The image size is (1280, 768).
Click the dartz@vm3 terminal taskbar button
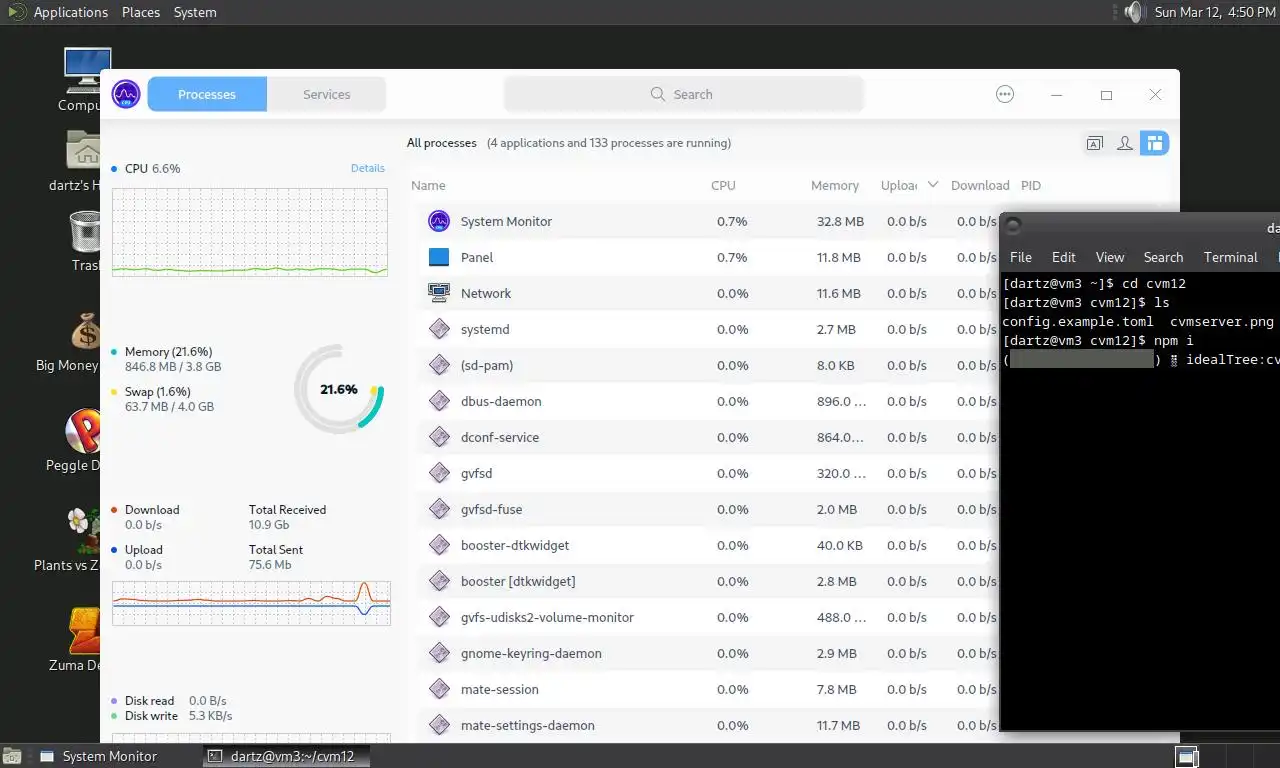click(x=287, y=756)
